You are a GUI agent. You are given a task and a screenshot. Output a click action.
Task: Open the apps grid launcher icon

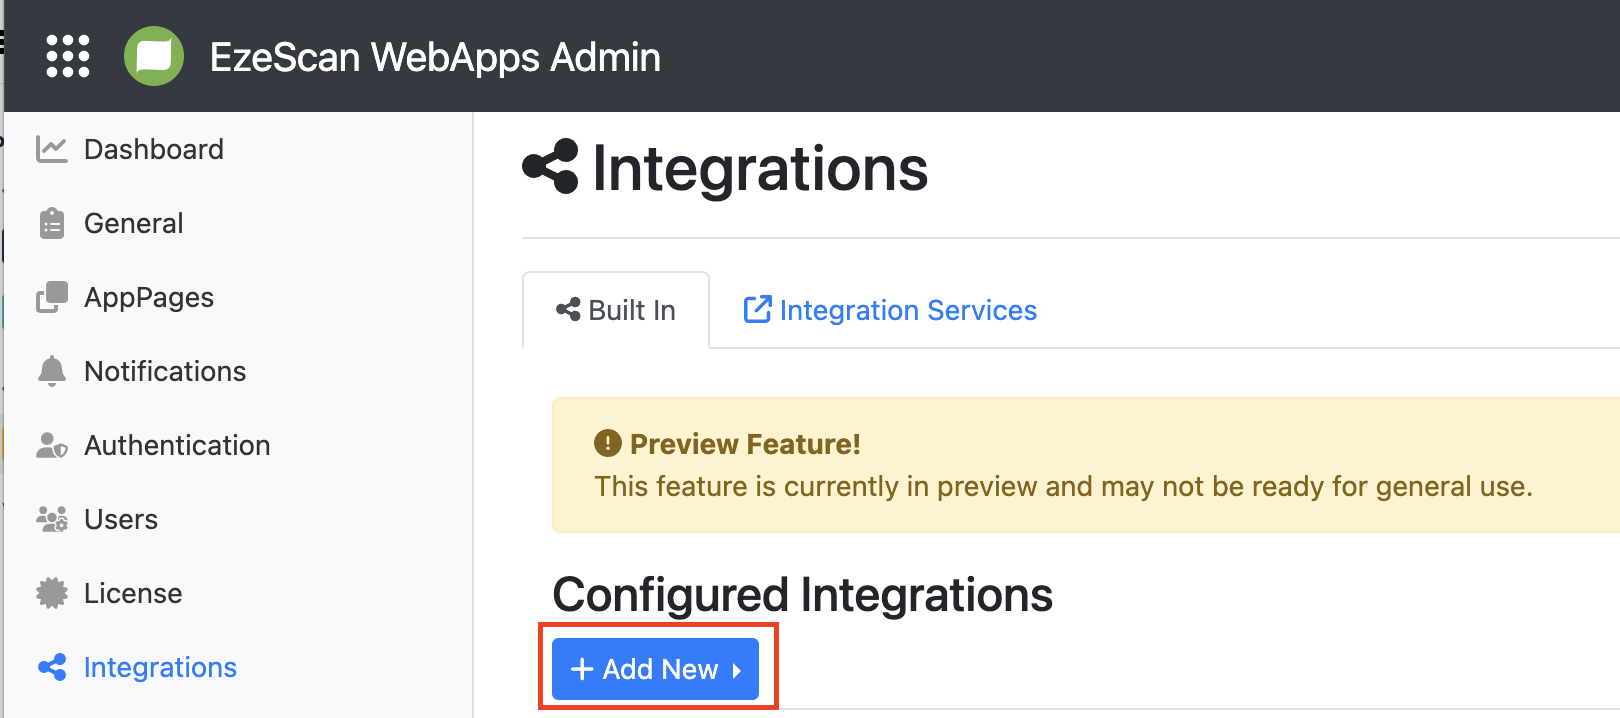68,56
